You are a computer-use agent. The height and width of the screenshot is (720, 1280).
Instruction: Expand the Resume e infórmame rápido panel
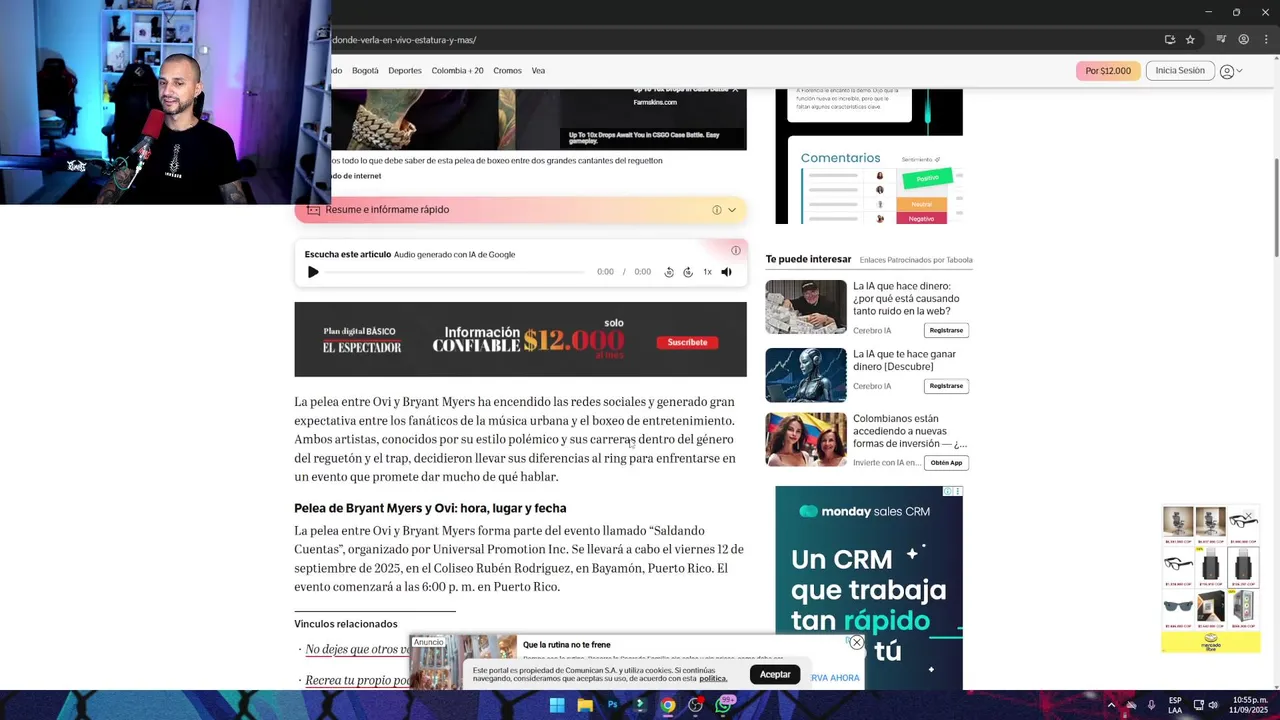(732, 210)
